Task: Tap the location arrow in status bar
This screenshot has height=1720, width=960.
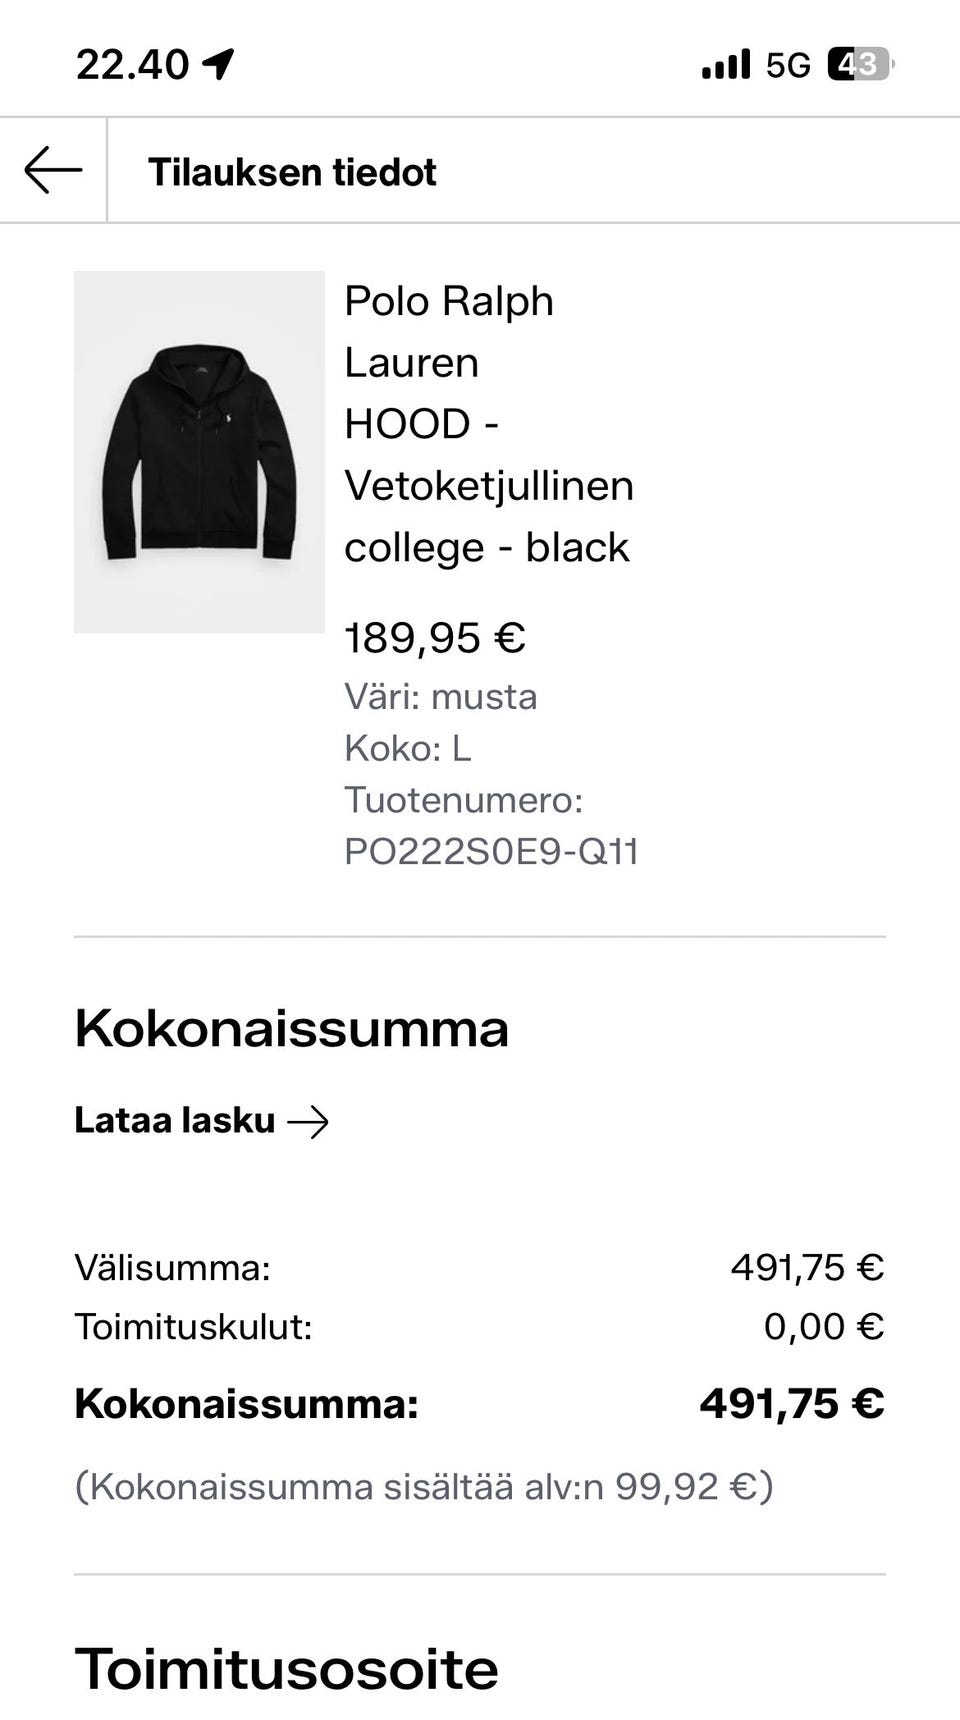Action: pyautogui.click(x=218, y=65)
